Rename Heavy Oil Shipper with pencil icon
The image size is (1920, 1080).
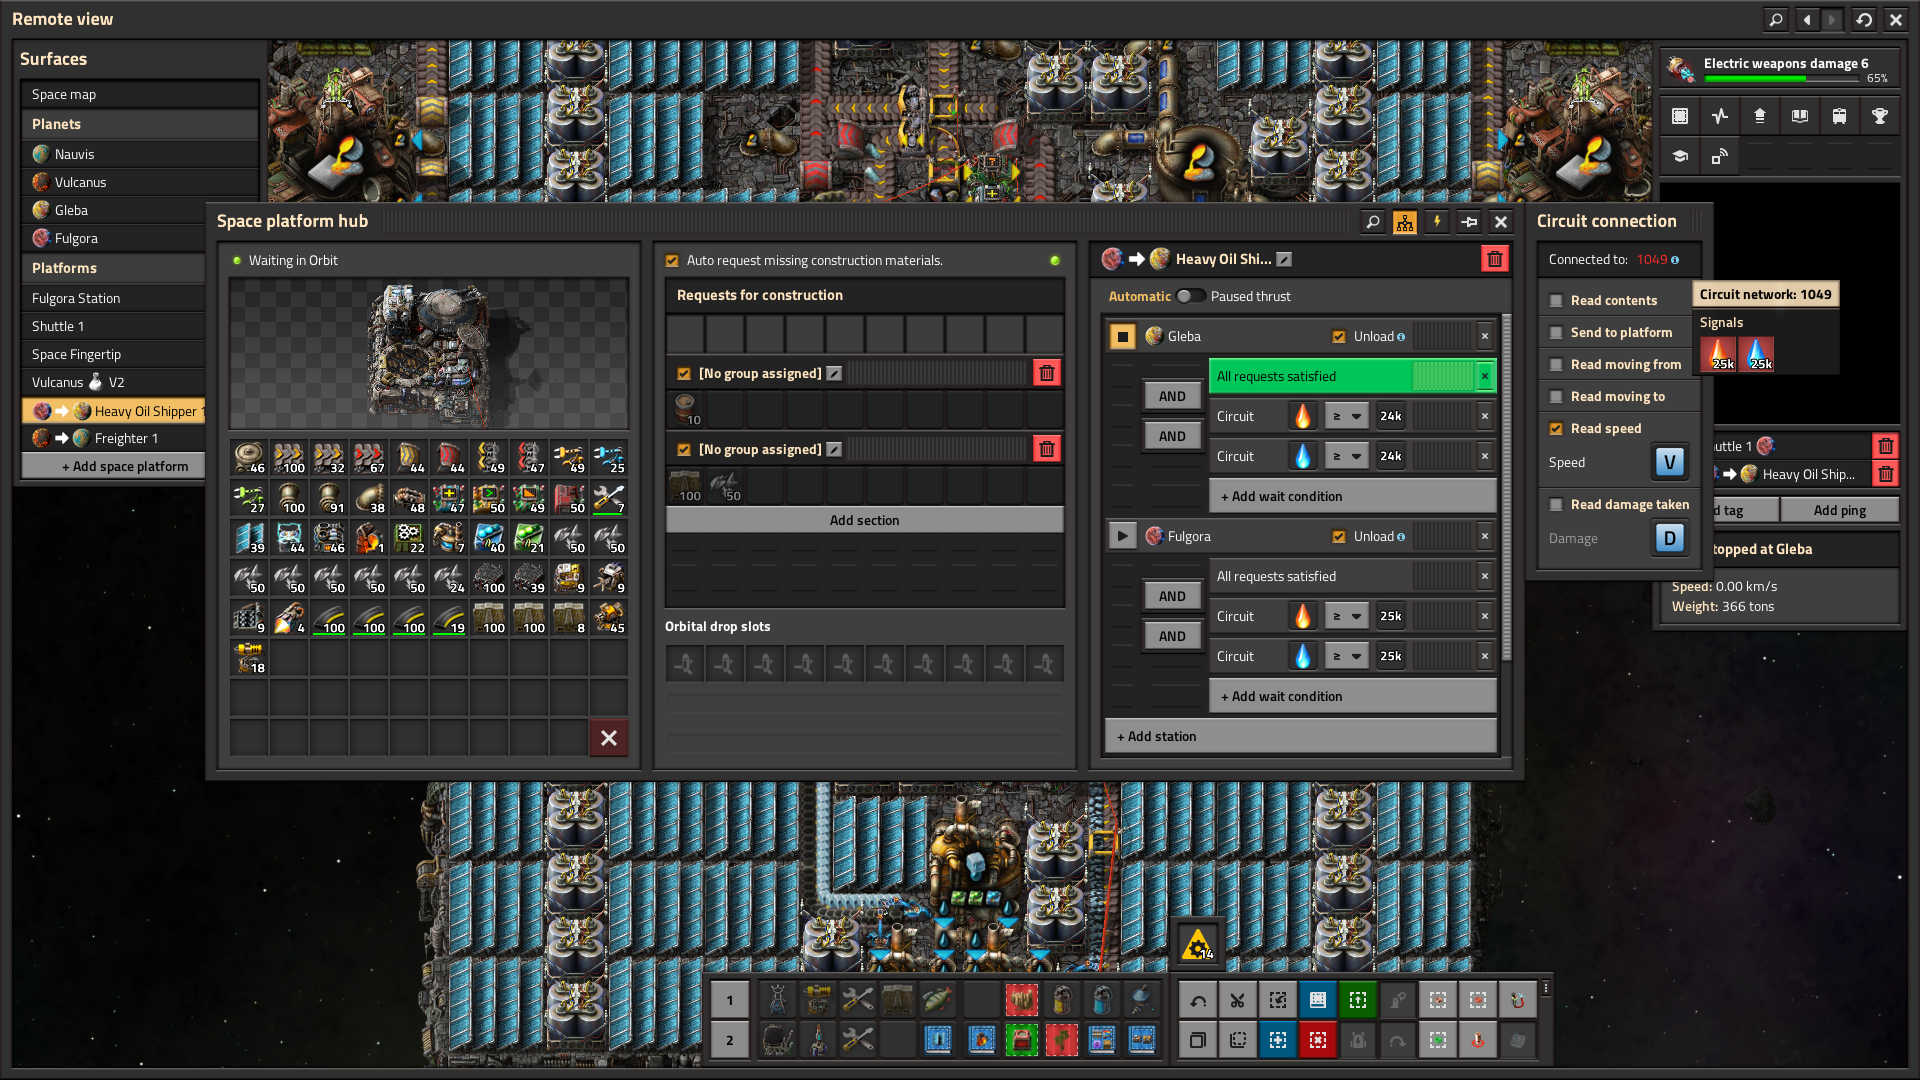pyautogui.click(x=1285, y=259)
